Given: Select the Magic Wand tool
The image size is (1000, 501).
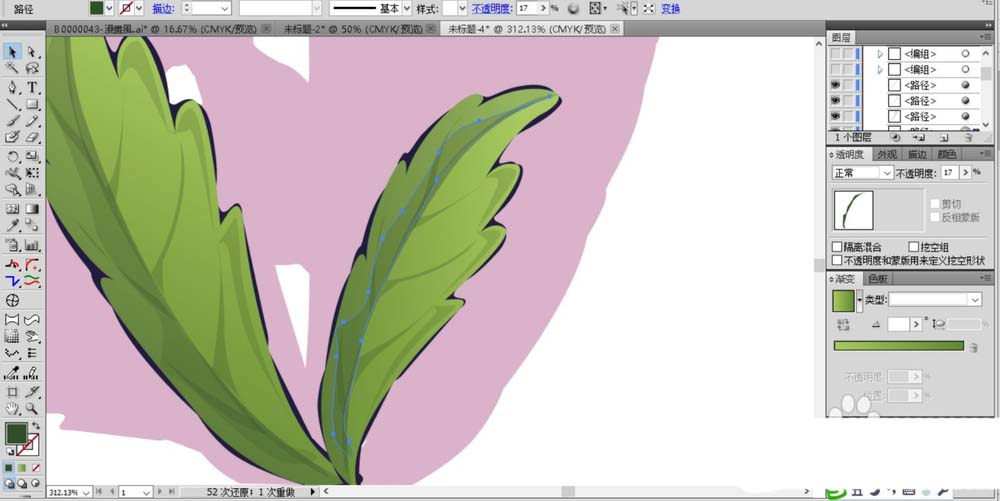Looking at the screenshot, I should point(12,68).
